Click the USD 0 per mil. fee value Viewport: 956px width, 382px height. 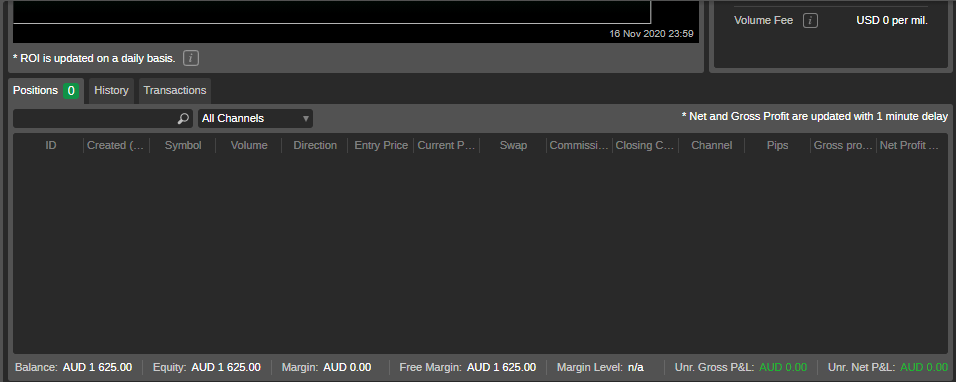pyautogui.click(x=892, y=21)
